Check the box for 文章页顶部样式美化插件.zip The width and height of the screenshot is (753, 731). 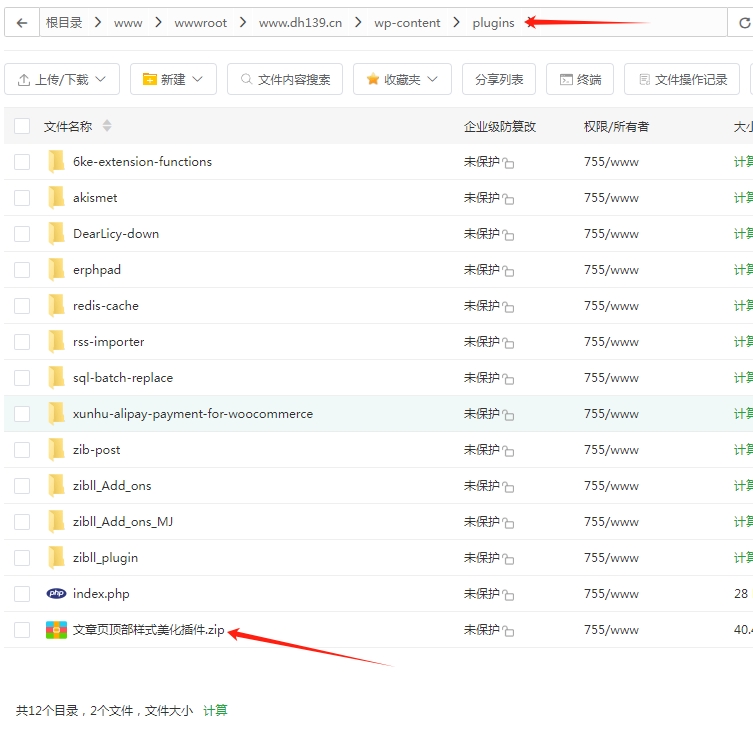[22, 630]
